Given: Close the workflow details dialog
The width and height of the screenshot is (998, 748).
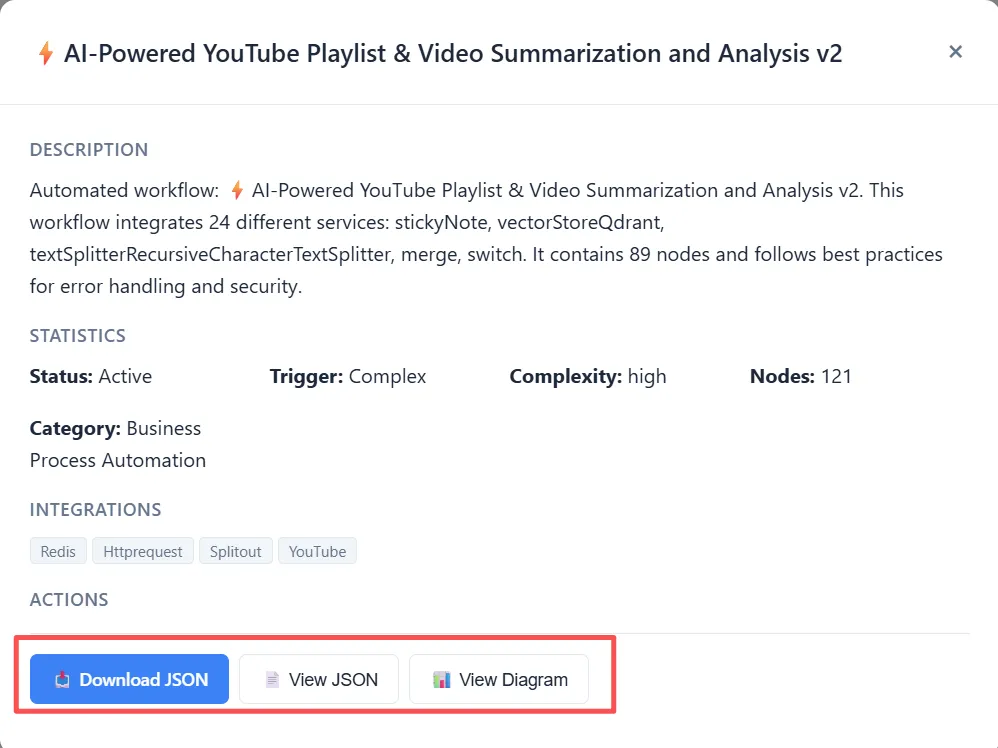Looking at the screenshot, I should [x=955, y=52].
